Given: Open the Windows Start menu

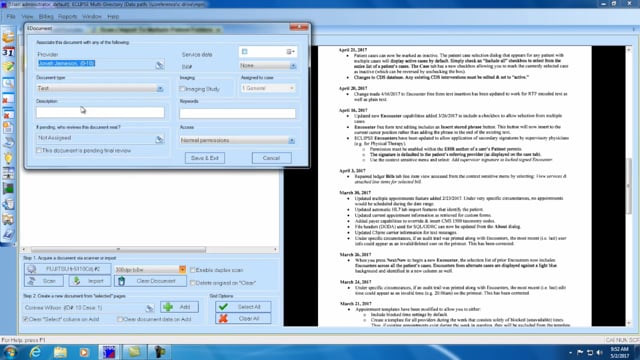Looking at the screenshot, I should [9, 352].
